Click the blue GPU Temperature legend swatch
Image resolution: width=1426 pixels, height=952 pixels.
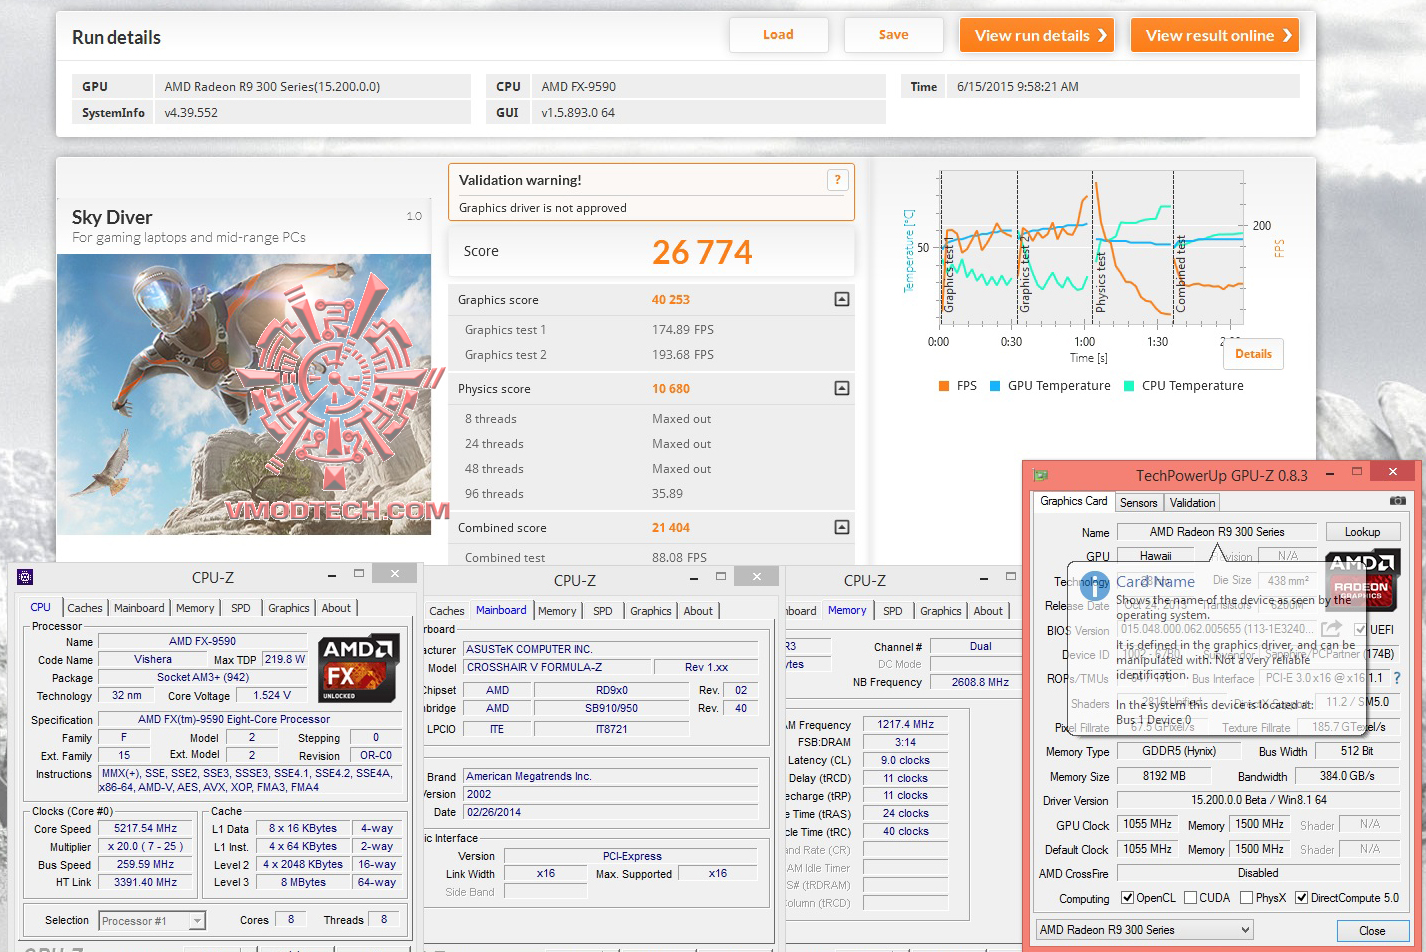(995, 386)
